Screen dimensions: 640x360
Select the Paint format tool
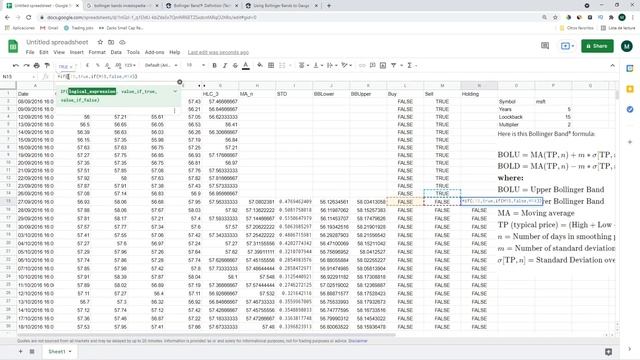(x=47, y=65)
